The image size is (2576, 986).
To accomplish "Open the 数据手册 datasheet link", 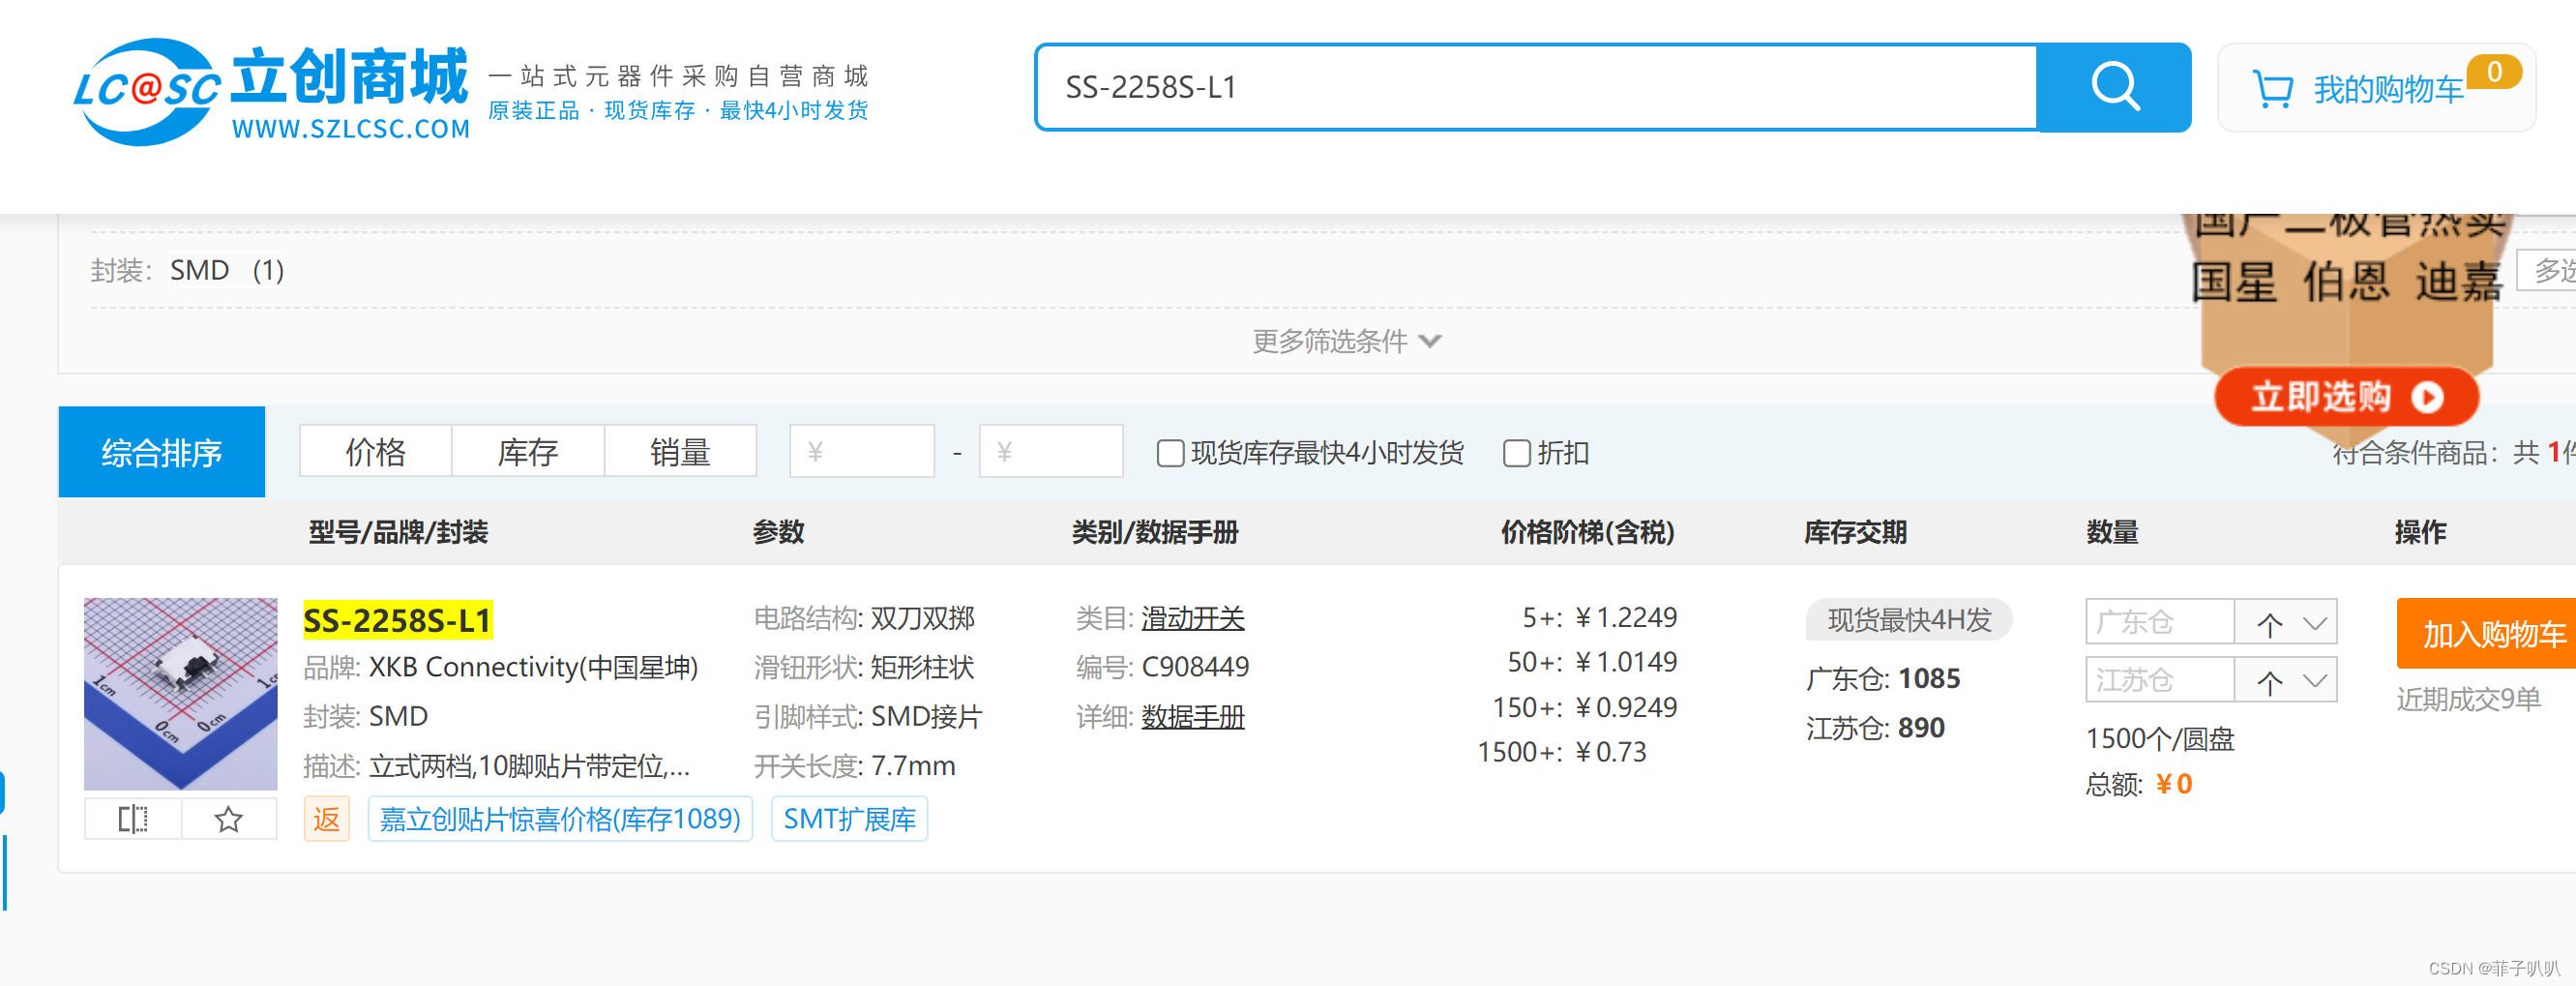I will coord(1193,716).
